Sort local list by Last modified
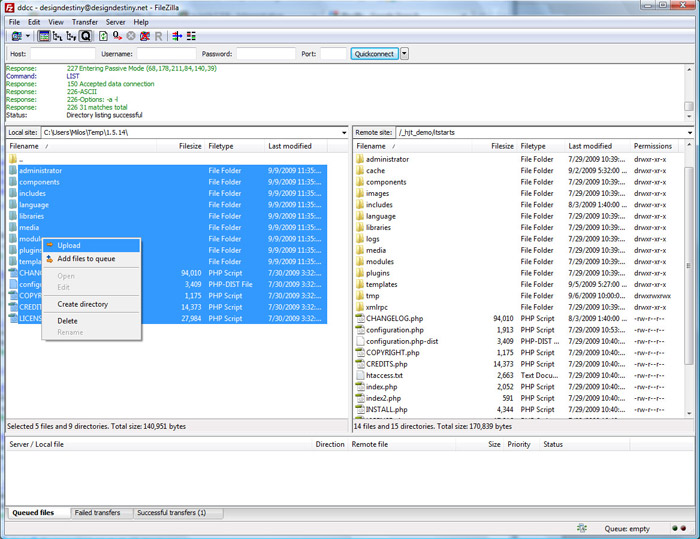This screenshot has width=700, height=539. (296, 146)
